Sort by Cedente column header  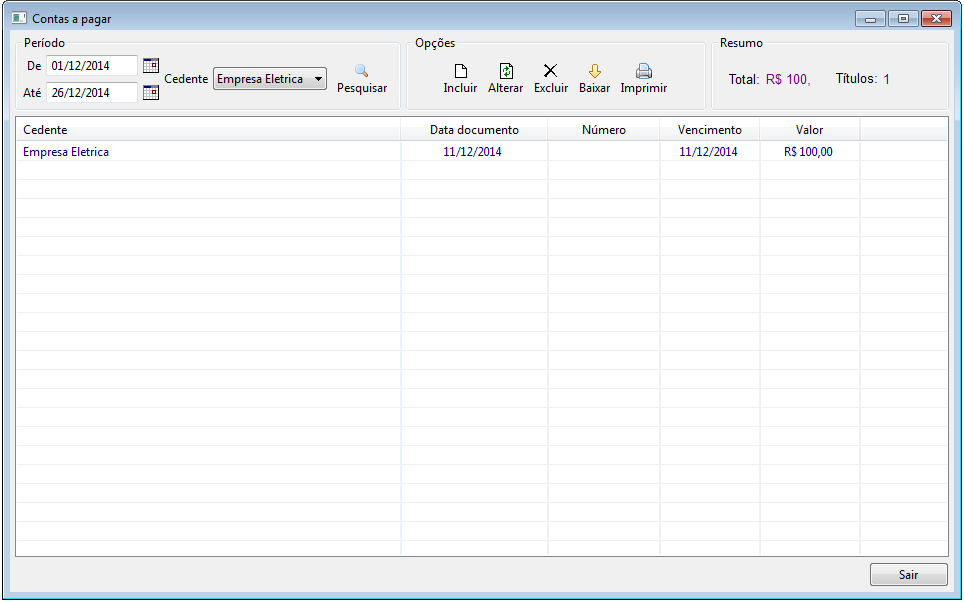(208, 130)
